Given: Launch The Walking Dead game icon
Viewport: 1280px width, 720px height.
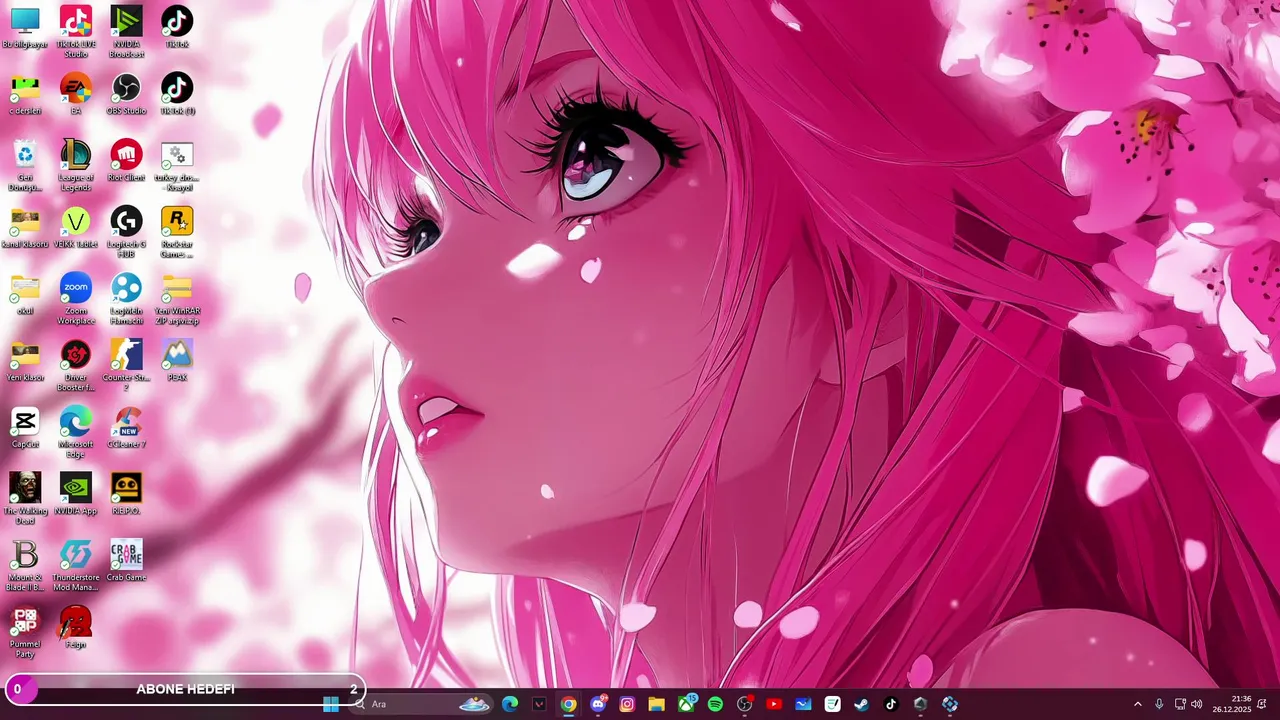Looking at the screenshot, I should click(x=25, y=499).
